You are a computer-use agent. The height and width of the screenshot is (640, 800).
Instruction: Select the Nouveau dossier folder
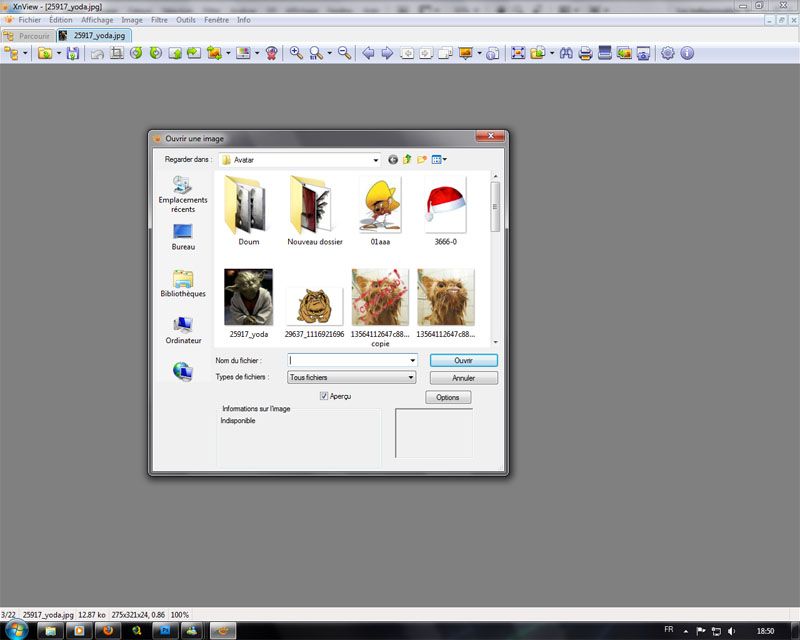pos(314,210)
